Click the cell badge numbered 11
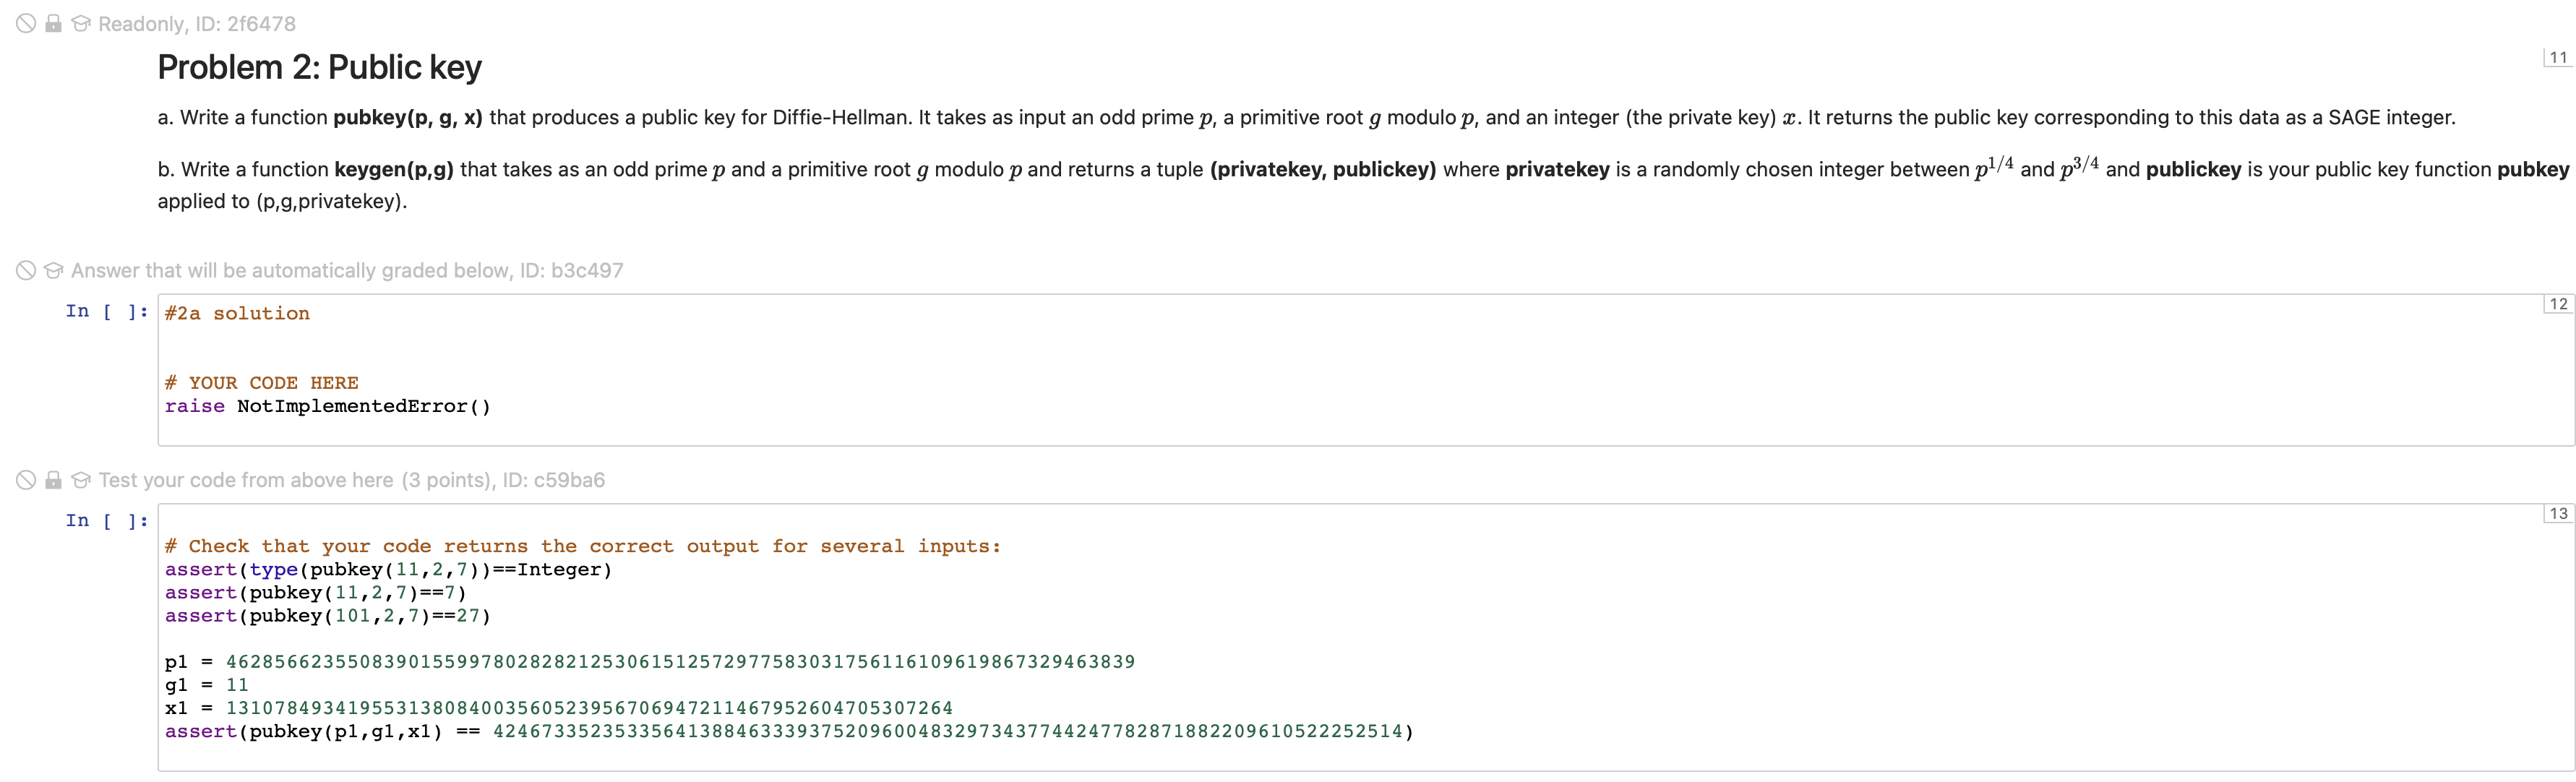 tap(2557, 57)
